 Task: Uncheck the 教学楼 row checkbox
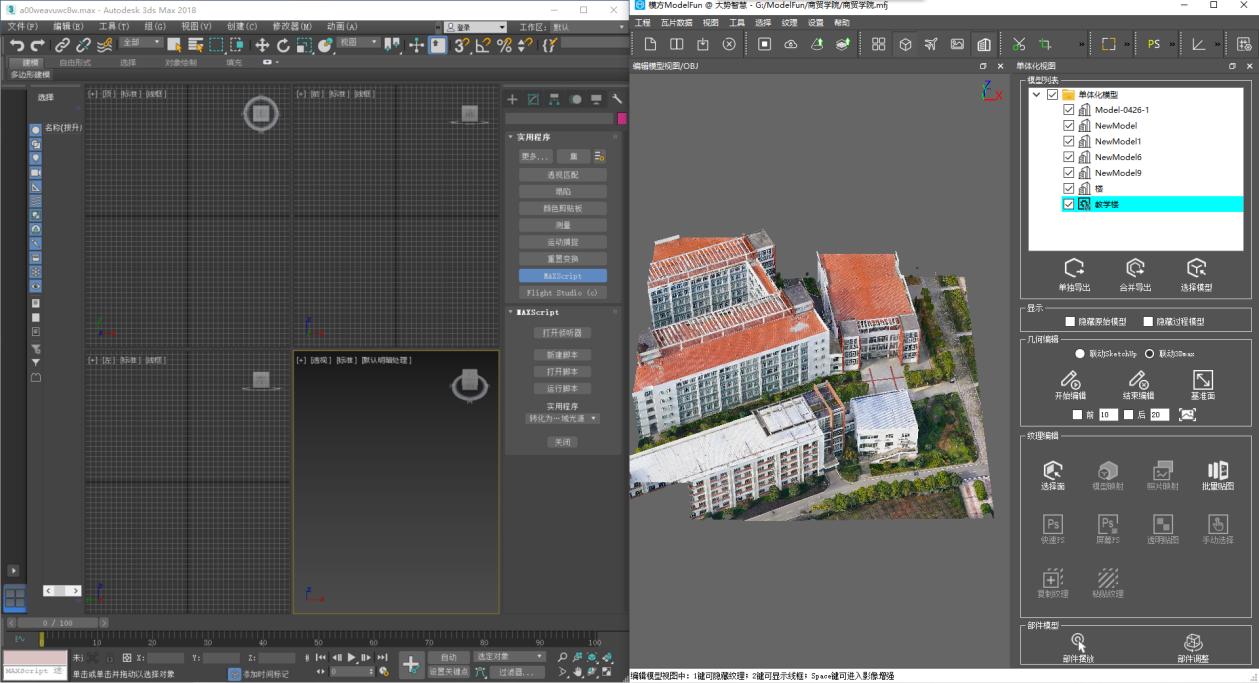coord(1068,204)
